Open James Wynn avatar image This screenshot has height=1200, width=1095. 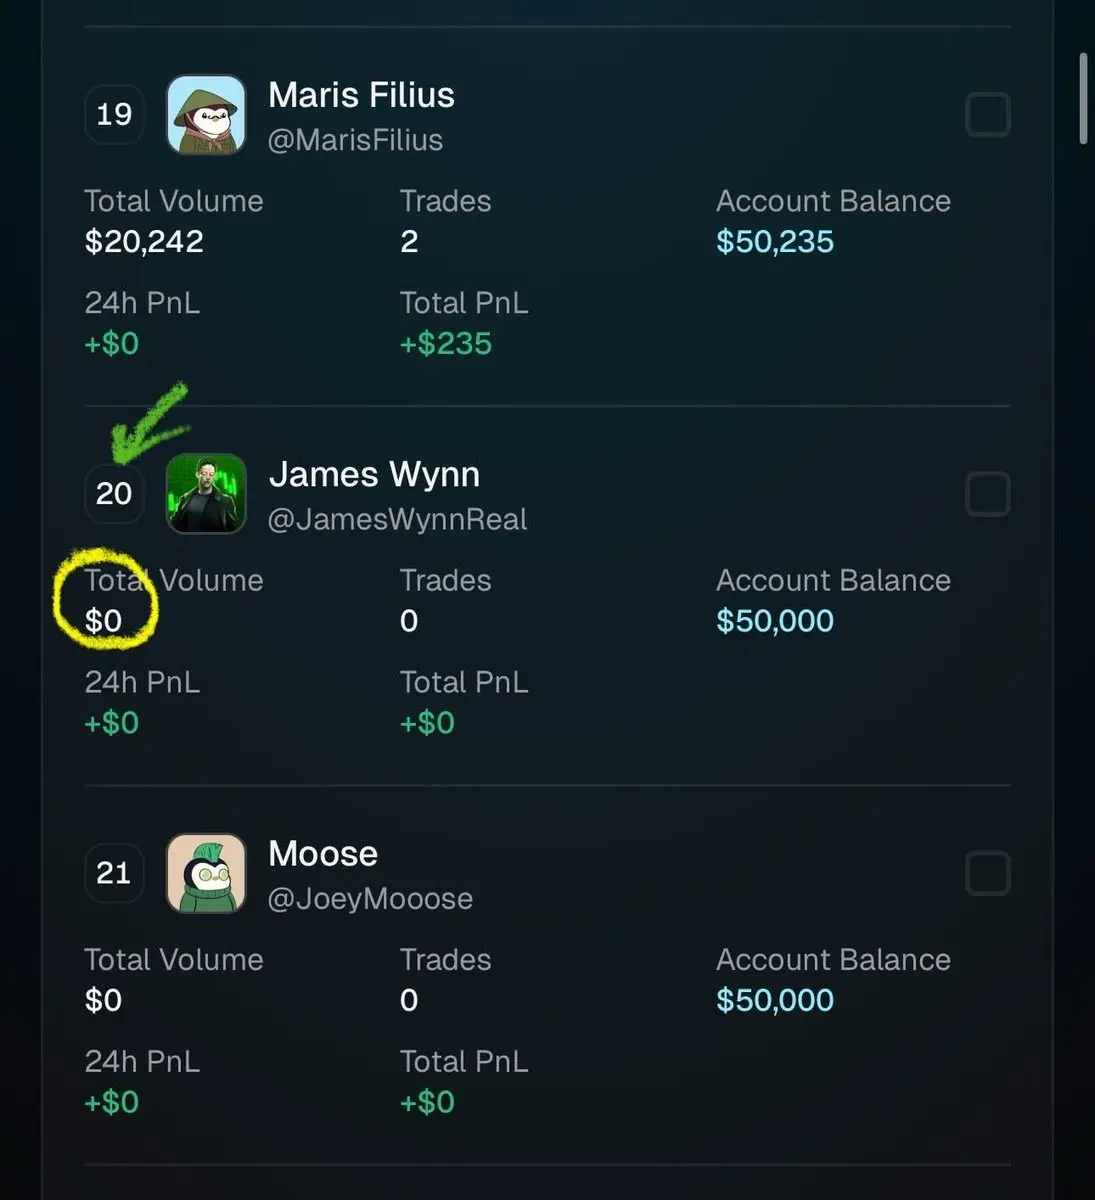[206, 493]
